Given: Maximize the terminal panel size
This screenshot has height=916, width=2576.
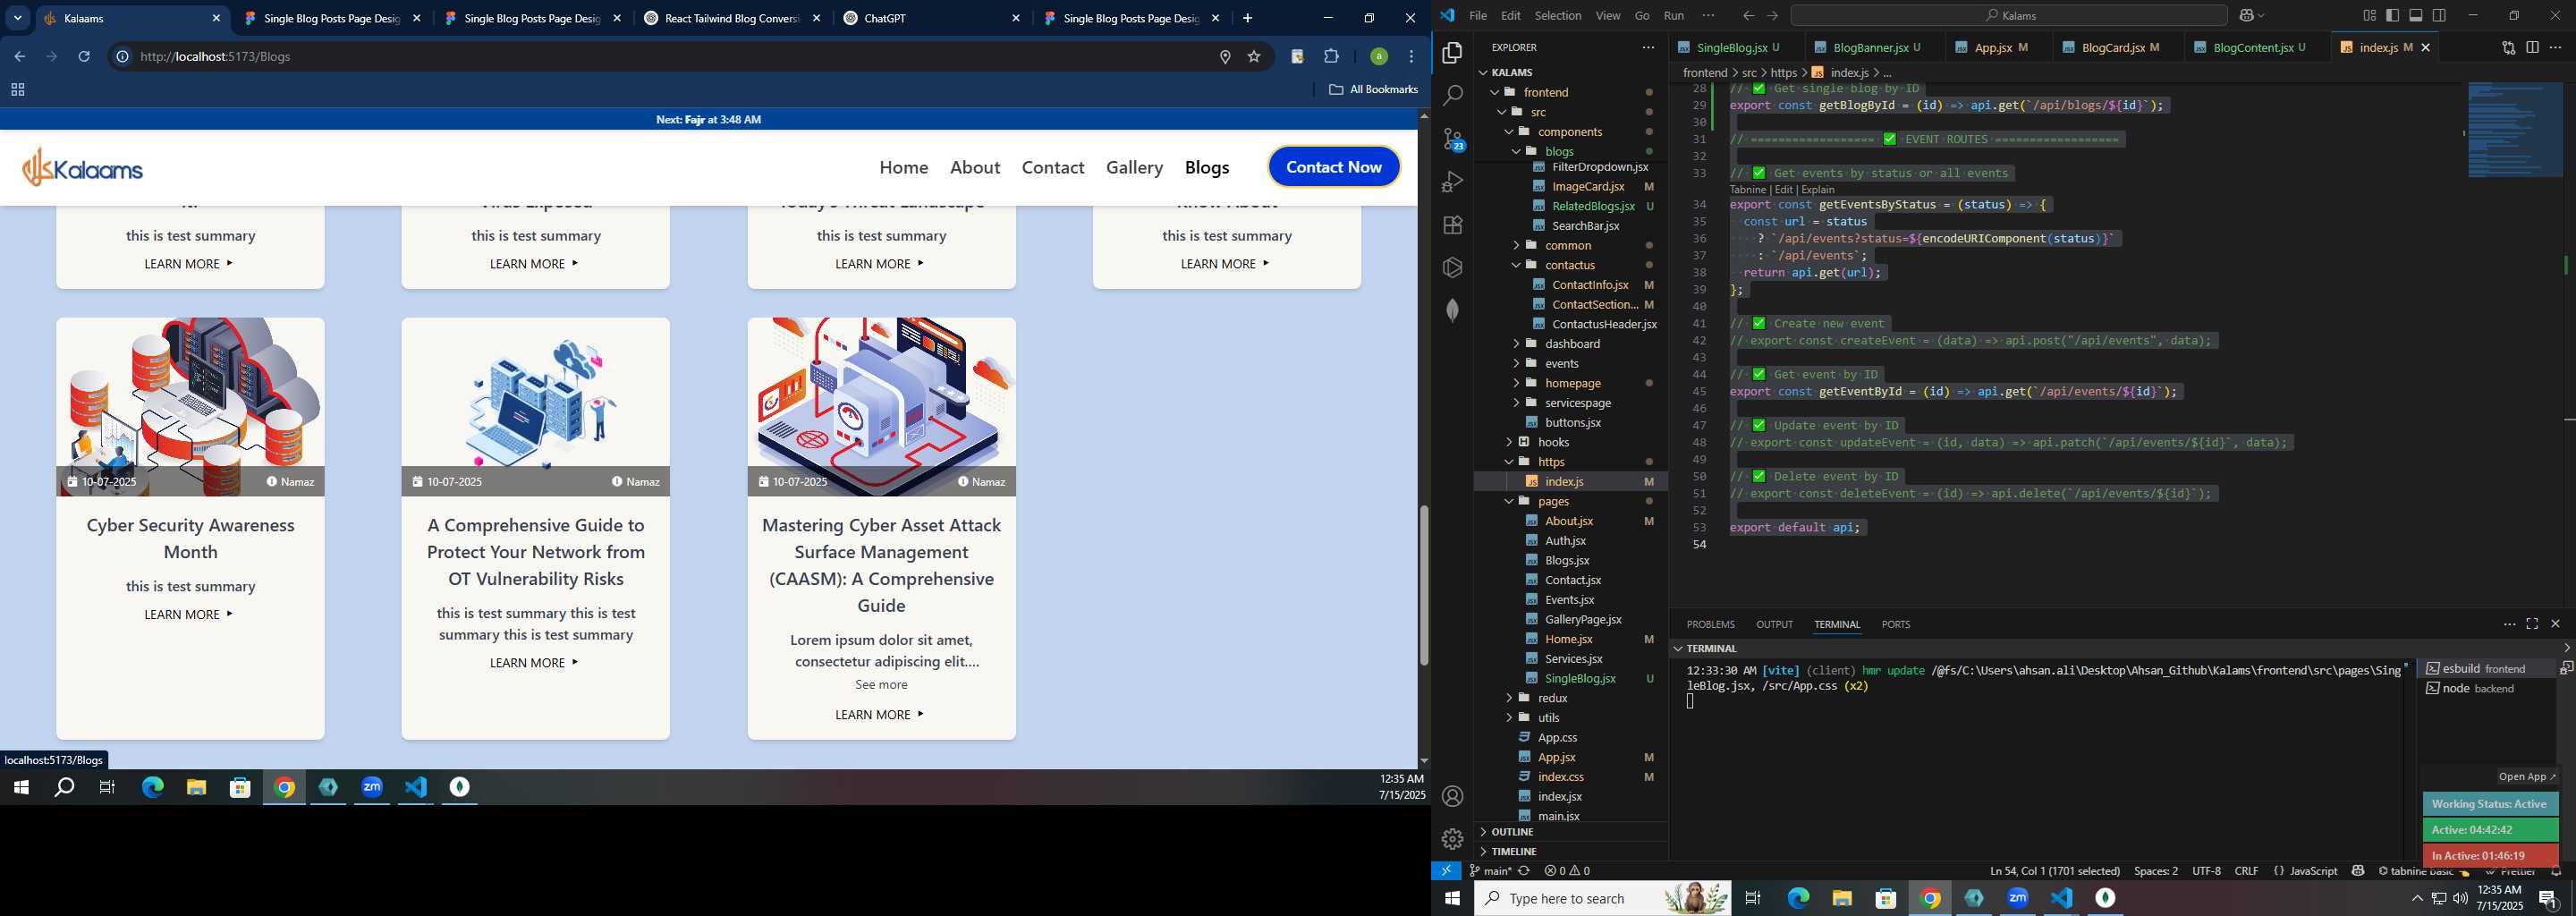Looking at the screenshot, I should pyautogui.click(x=2532, y=624).
